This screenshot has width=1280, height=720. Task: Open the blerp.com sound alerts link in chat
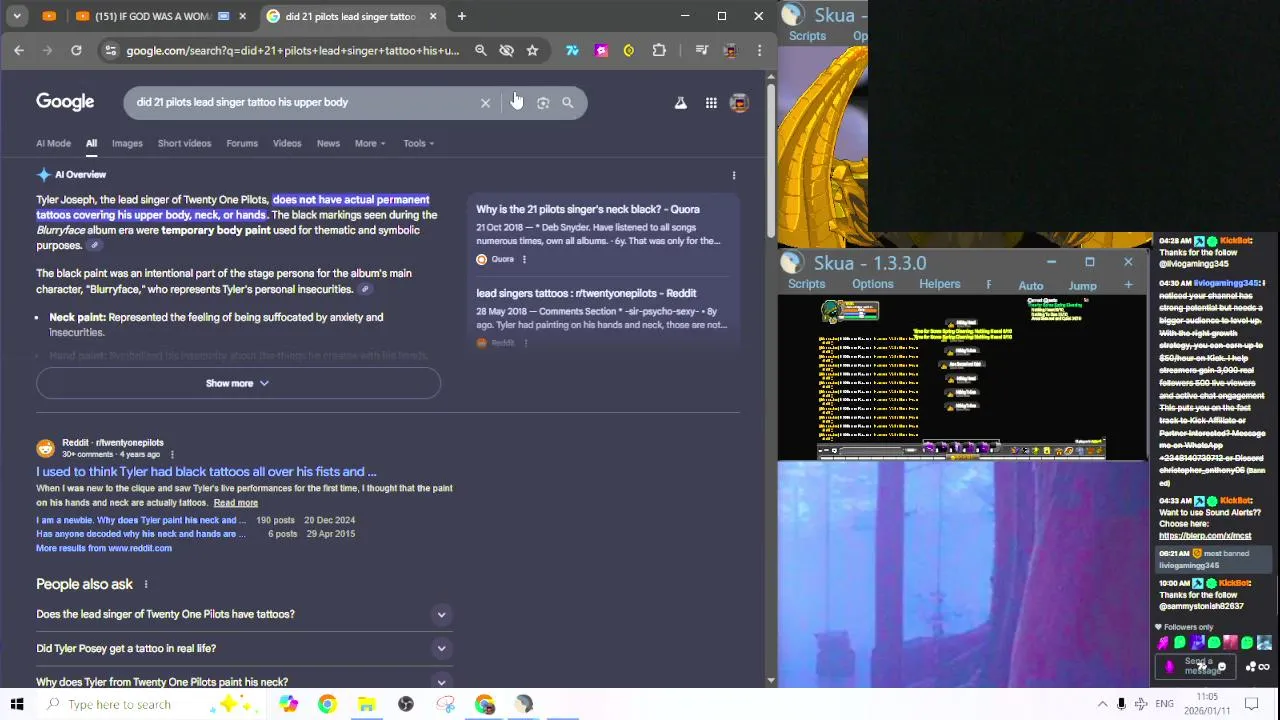click(x=1205, y=536)
